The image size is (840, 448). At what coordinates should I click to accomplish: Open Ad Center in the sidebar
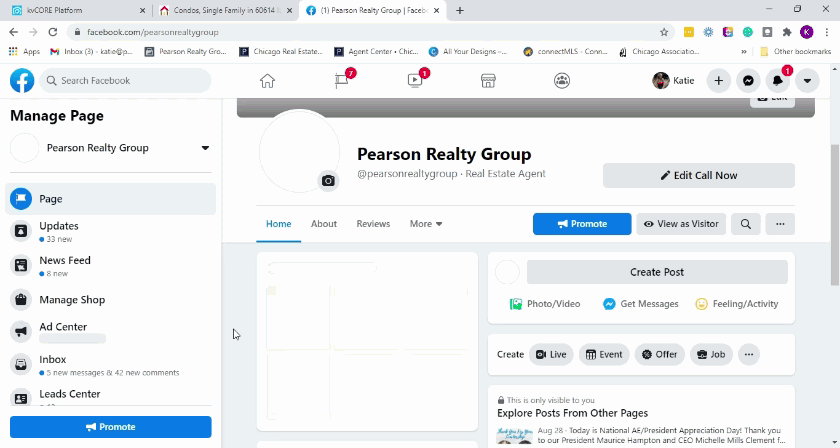coord(110,332)
